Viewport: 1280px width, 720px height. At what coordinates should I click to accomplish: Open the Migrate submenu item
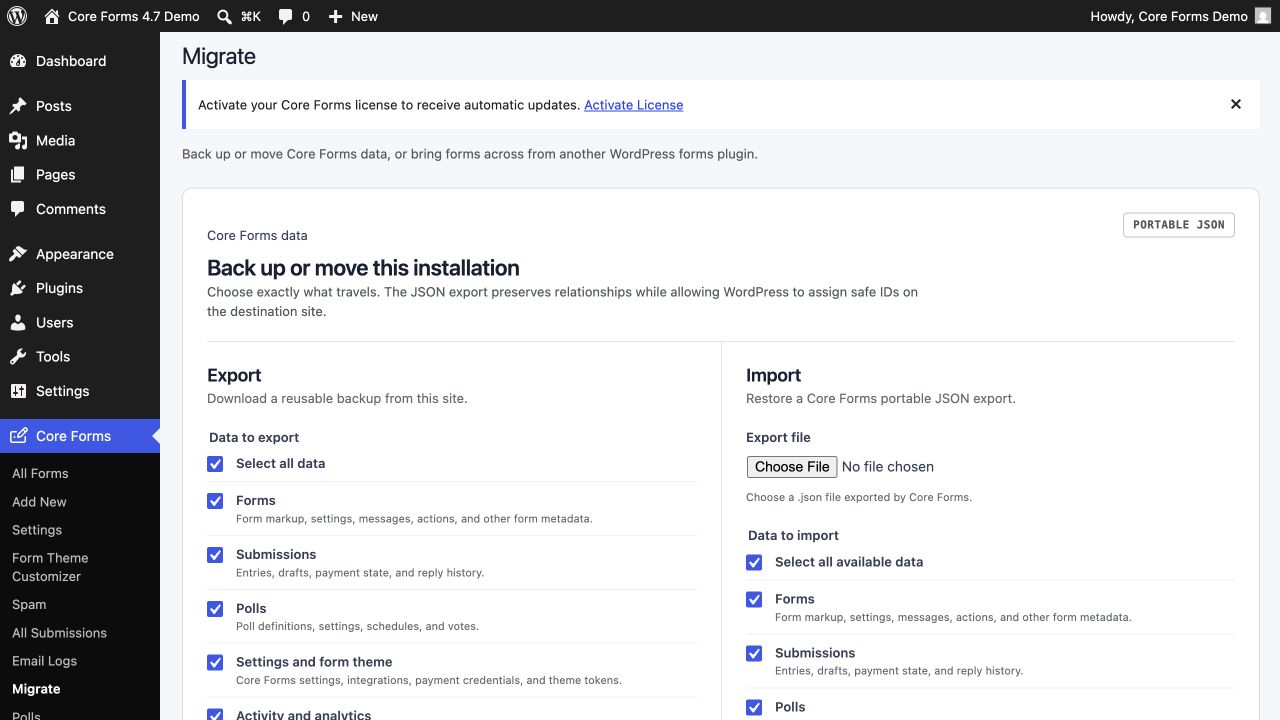[x=36, y=689]
